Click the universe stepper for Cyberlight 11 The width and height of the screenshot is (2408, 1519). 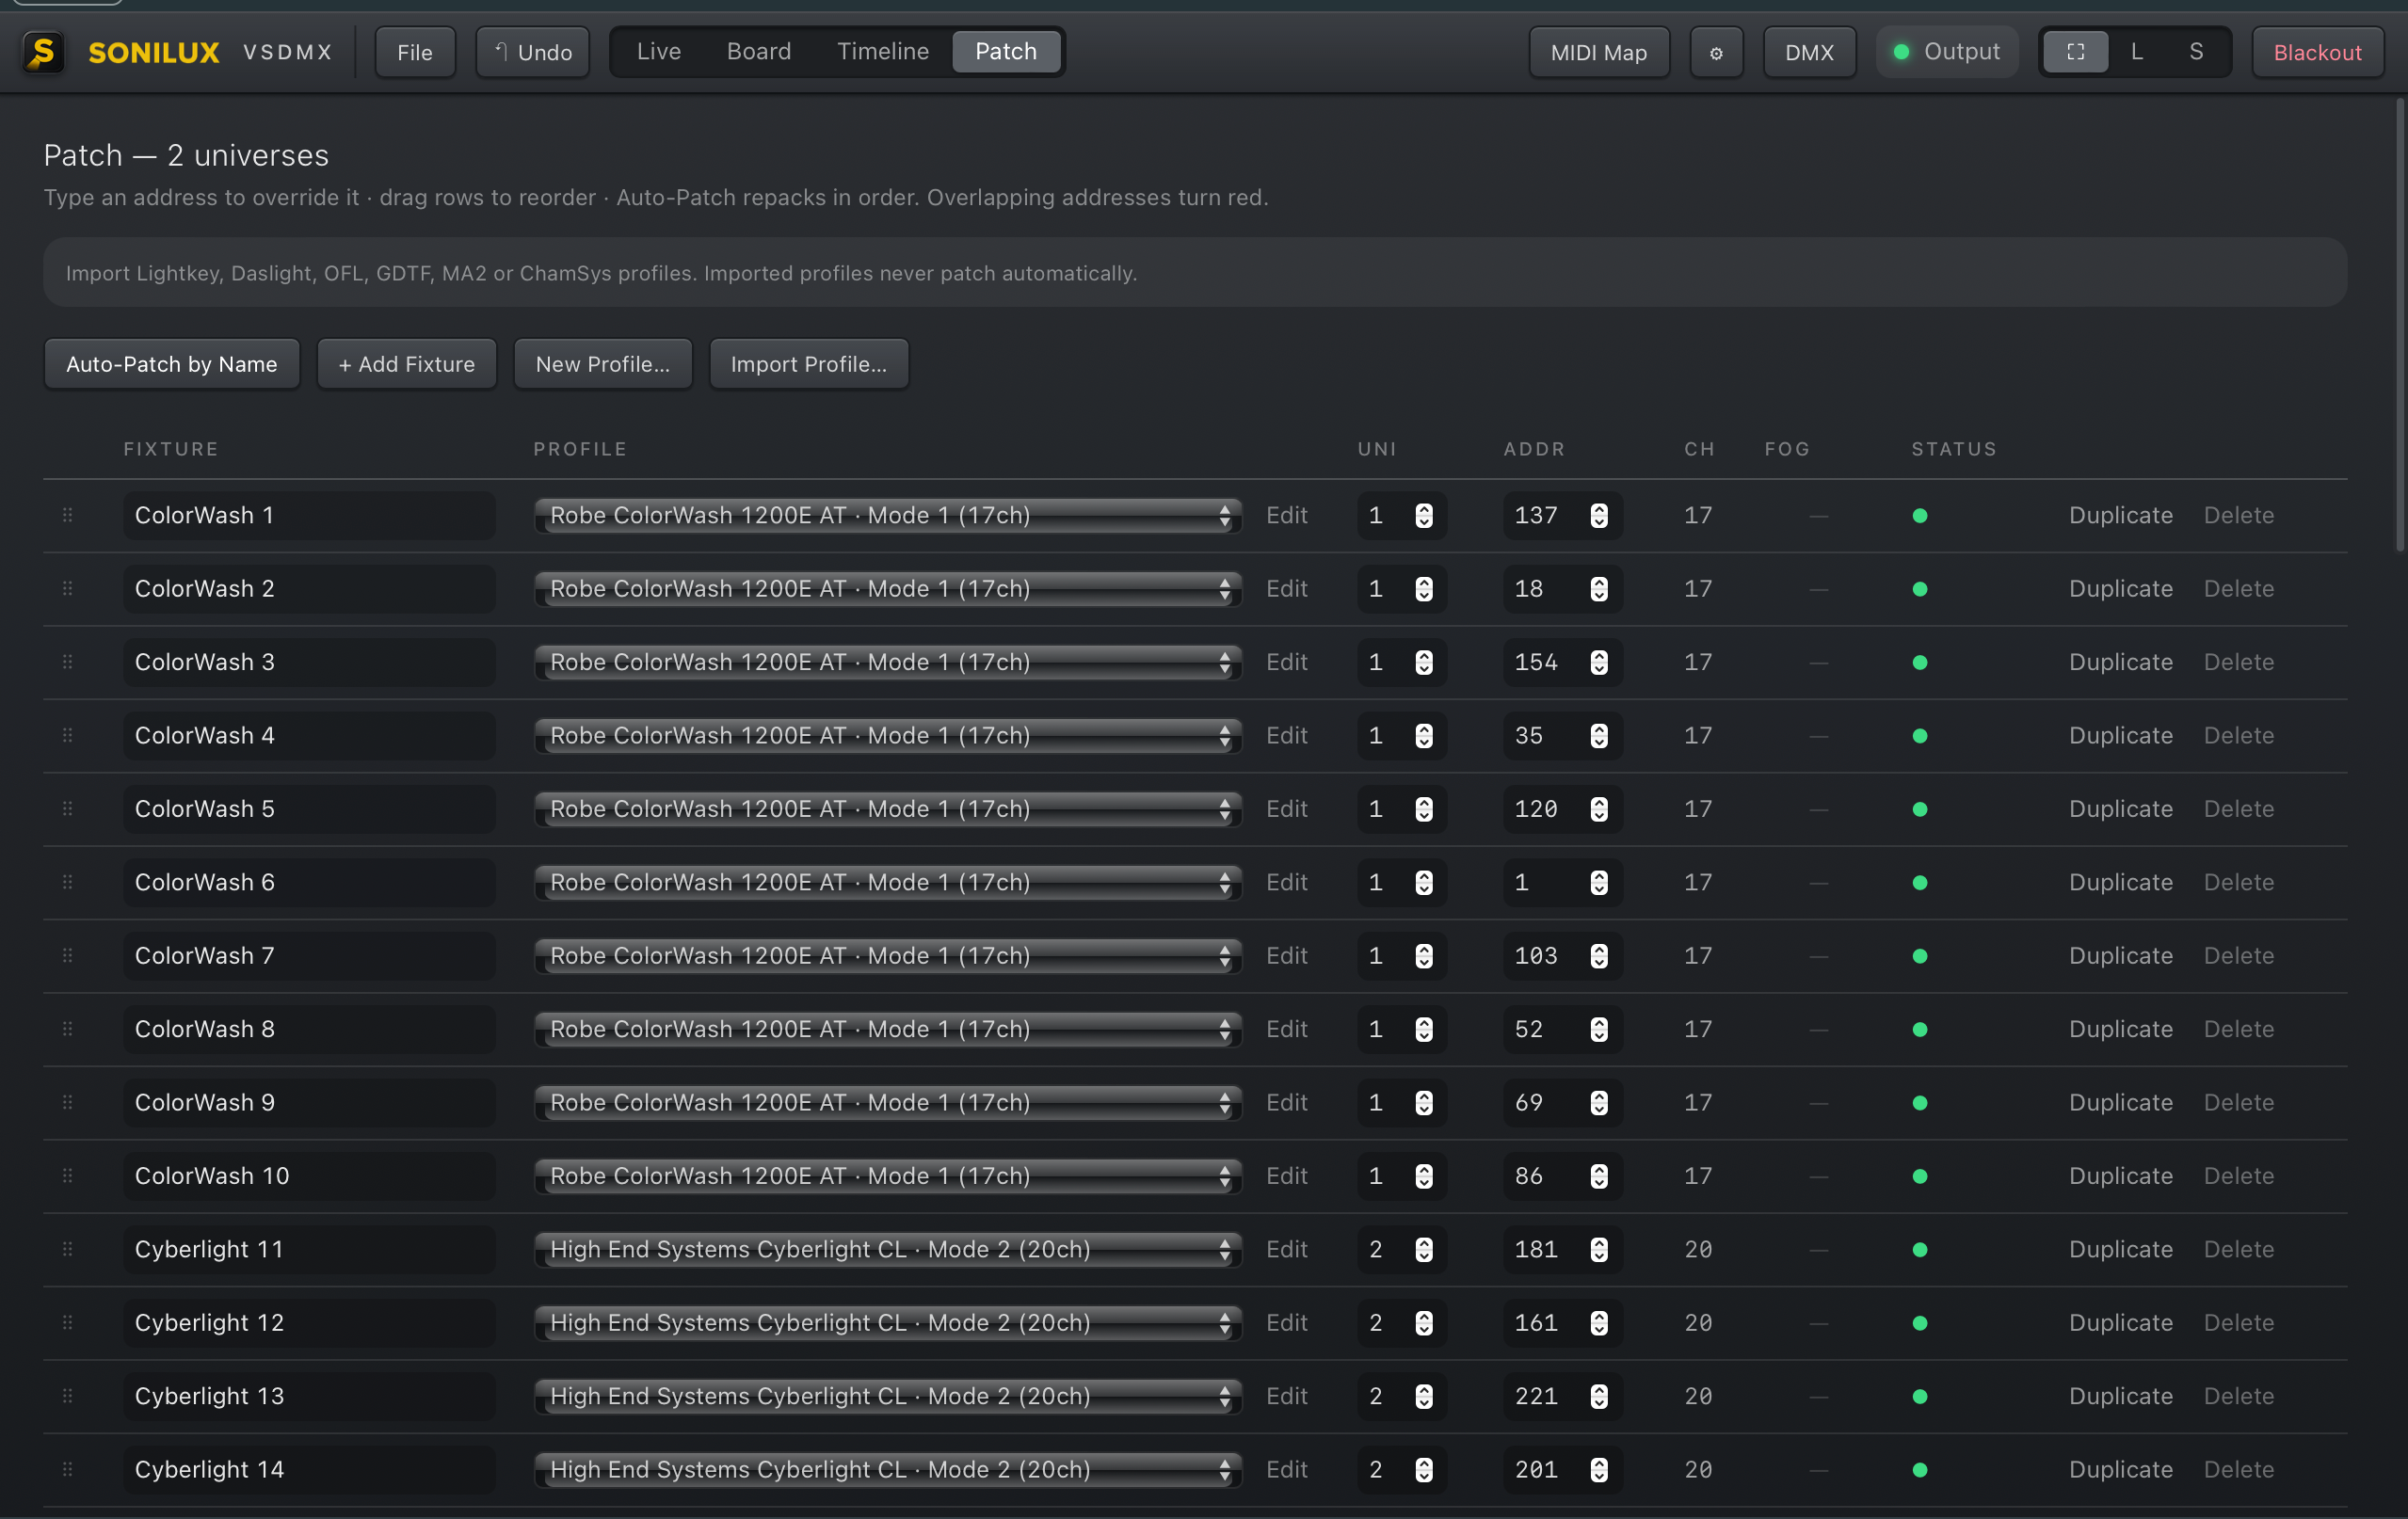(1424, 1250)
